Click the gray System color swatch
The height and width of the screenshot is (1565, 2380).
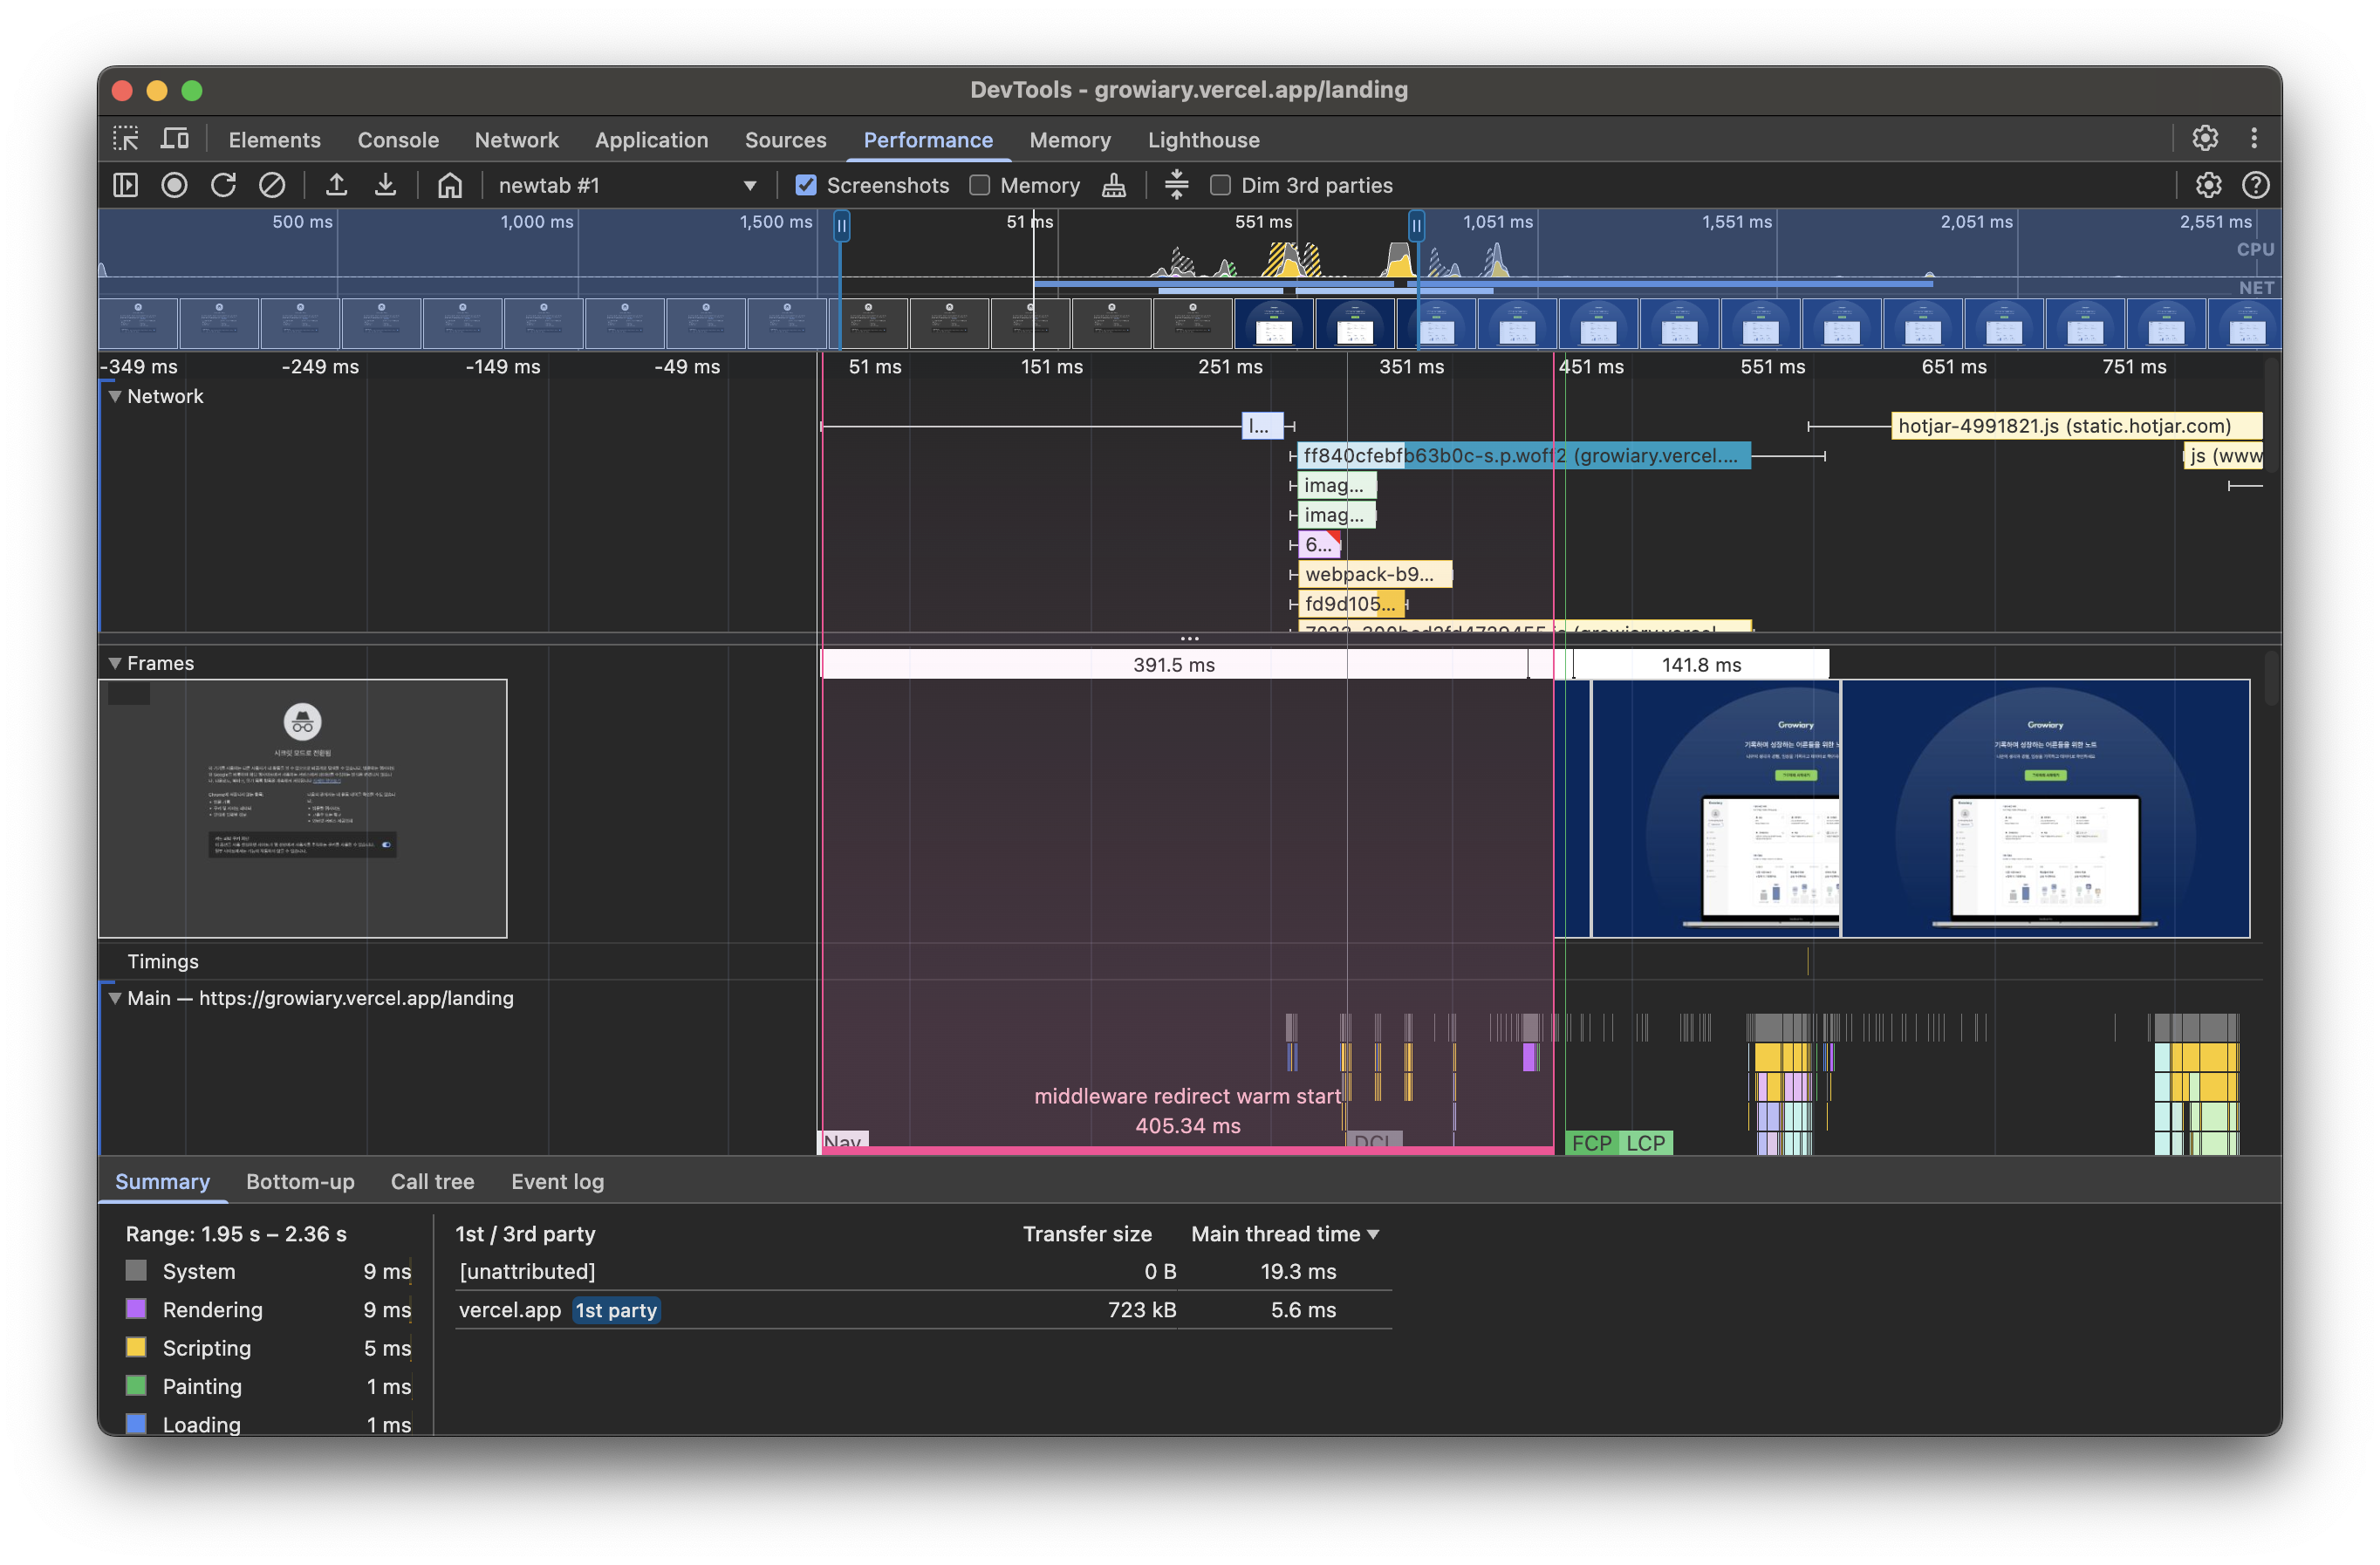pyautogui.click(x=137, y=1271)
